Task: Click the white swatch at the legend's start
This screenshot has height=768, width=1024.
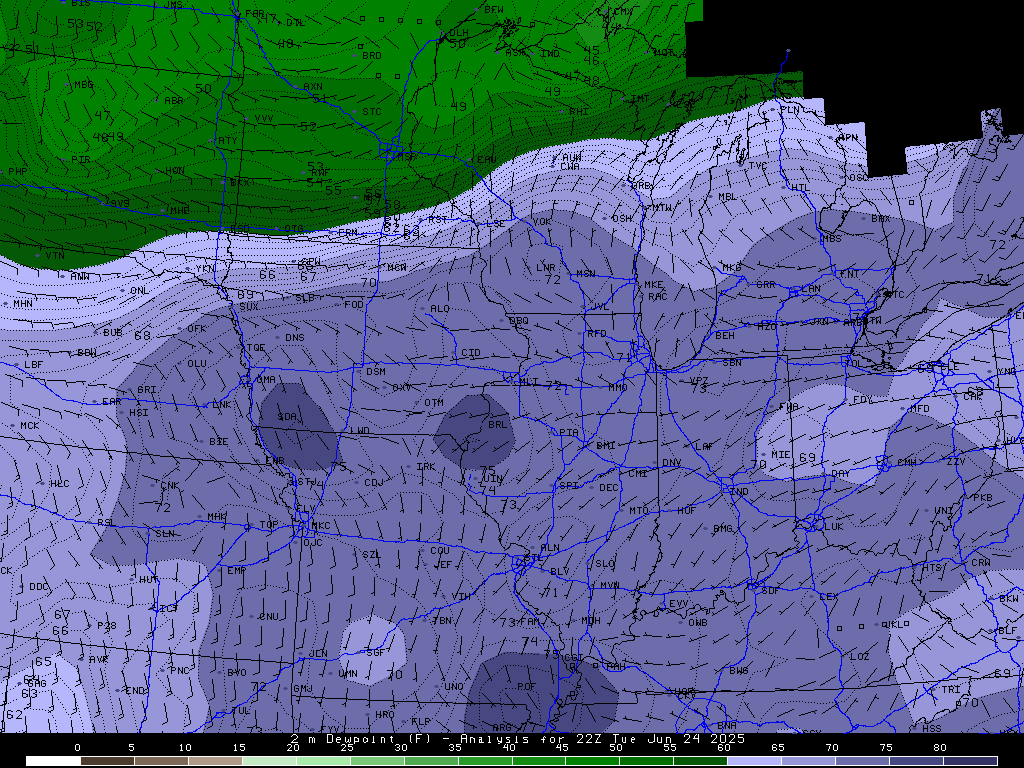Action: [x=53, y=761]
